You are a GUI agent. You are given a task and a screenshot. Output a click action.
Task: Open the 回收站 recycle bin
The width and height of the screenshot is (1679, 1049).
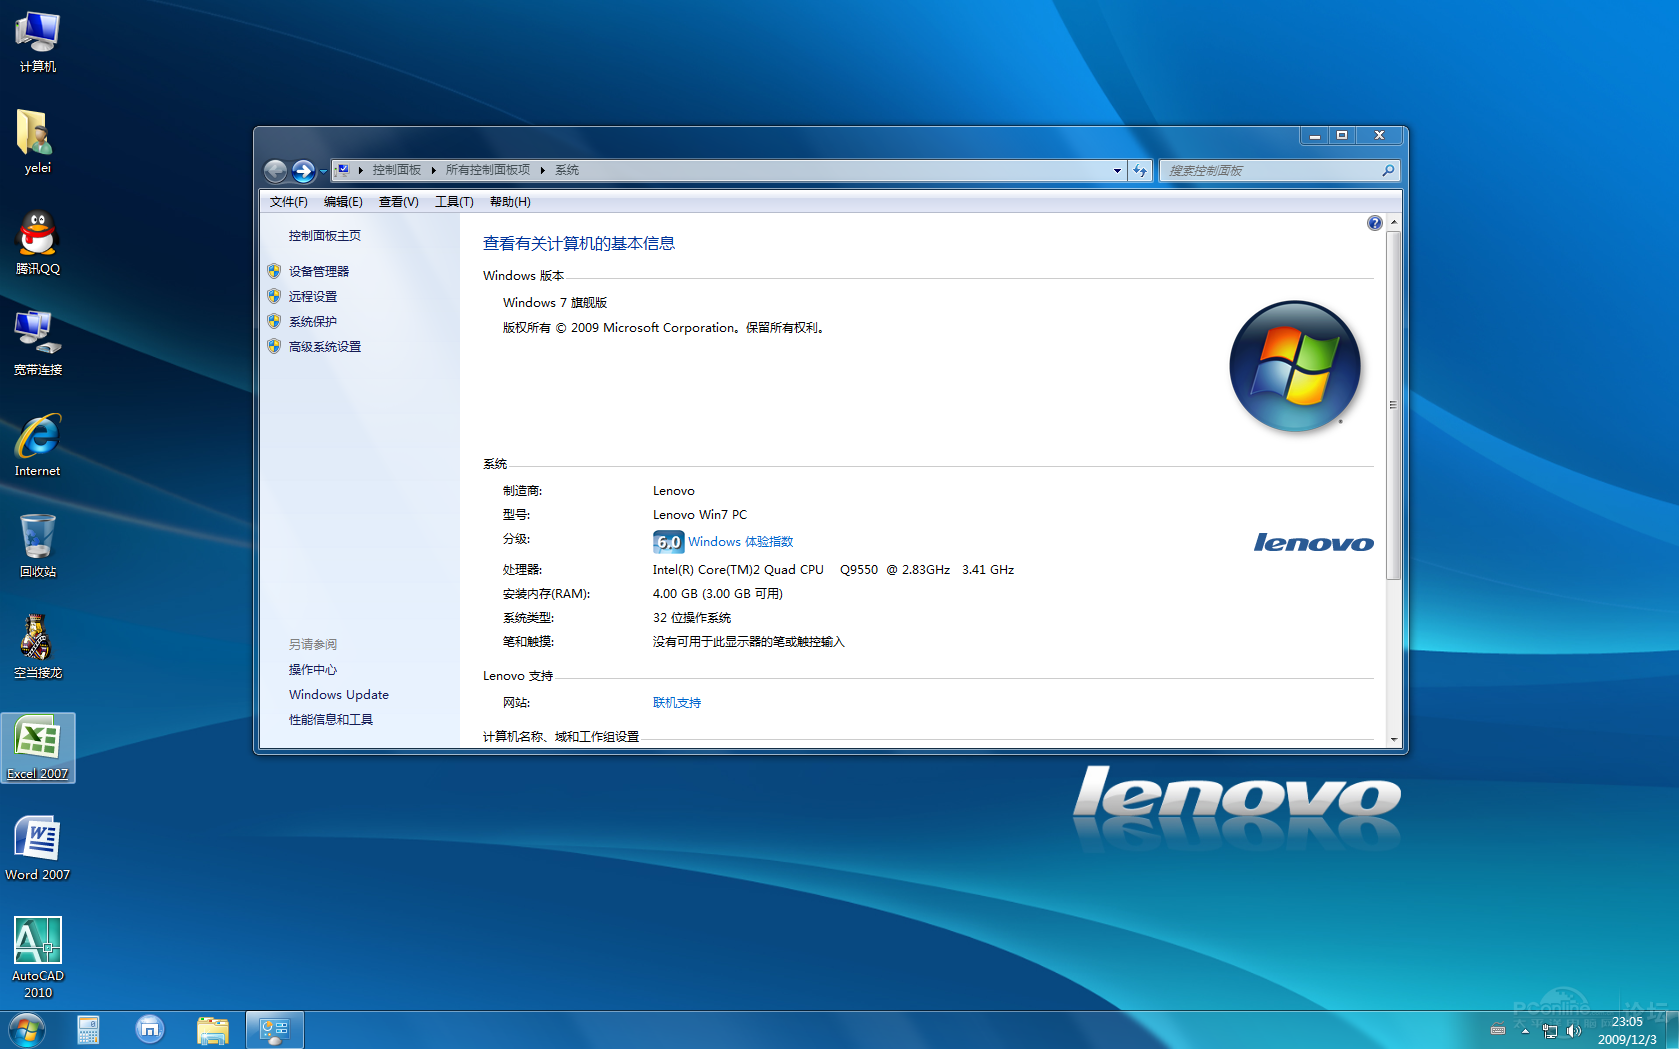(37, 545)
